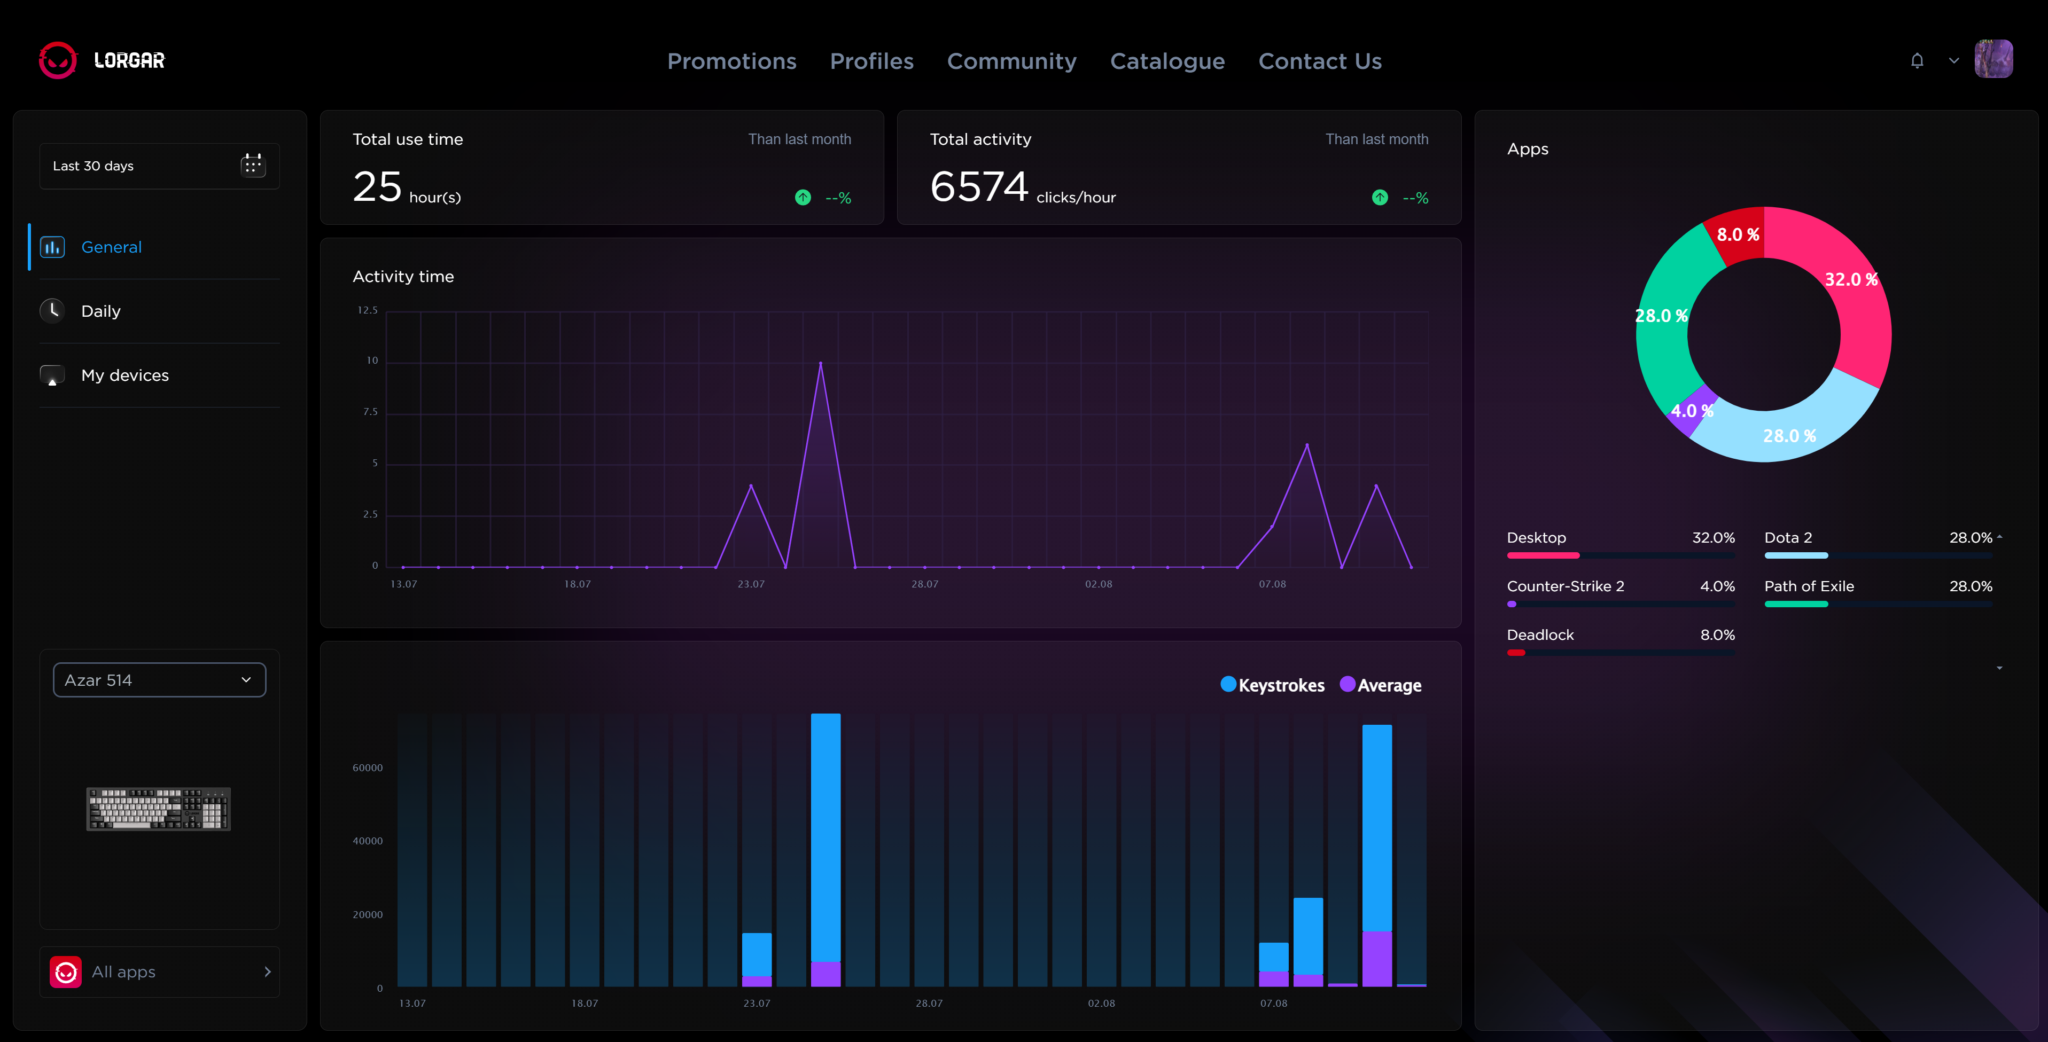Toggle the Average legend series
The width and height of the screenshot is (2048, 1042).
(1381, 685)
